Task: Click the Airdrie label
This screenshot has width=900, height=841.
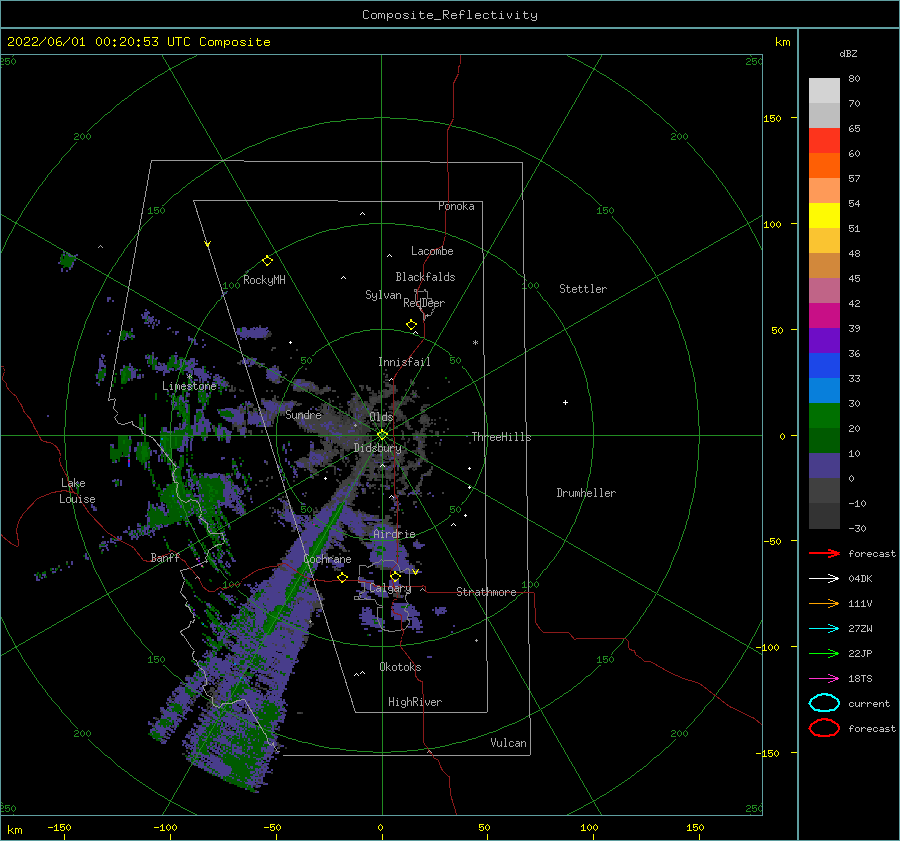Action: click(x=394, y=534)
